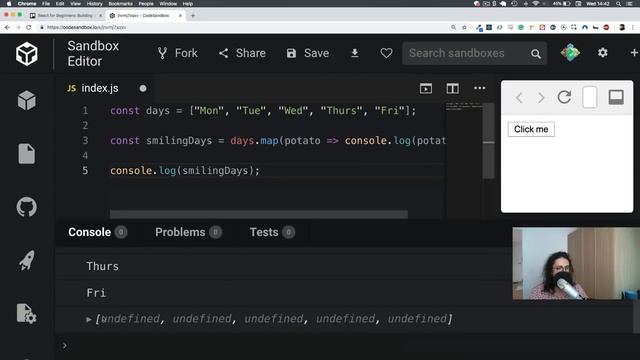640x360 pixels.
Task: Place cursor on line 1 days array
Action: [x=263, y=111]
